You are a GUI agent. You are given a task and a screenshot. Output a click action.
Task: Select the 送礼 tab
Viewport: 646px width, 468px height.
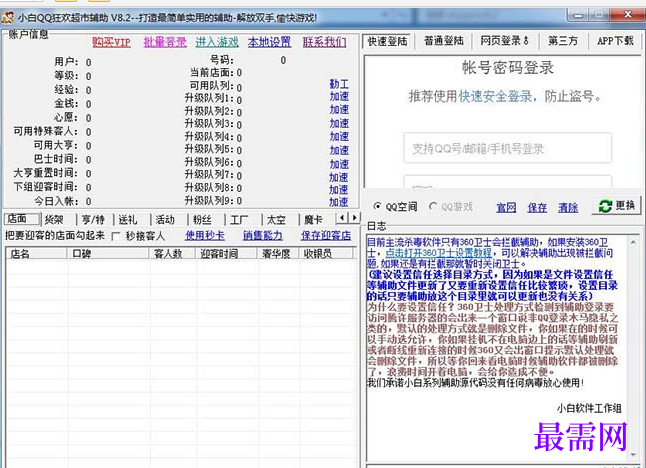coord(132,220)
